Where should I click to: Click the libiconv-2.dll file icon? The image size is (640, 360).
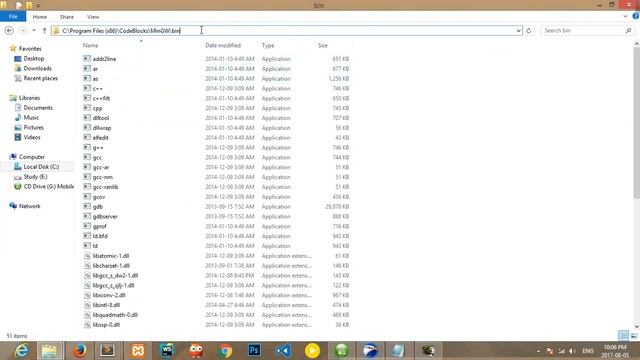(87, 295)
